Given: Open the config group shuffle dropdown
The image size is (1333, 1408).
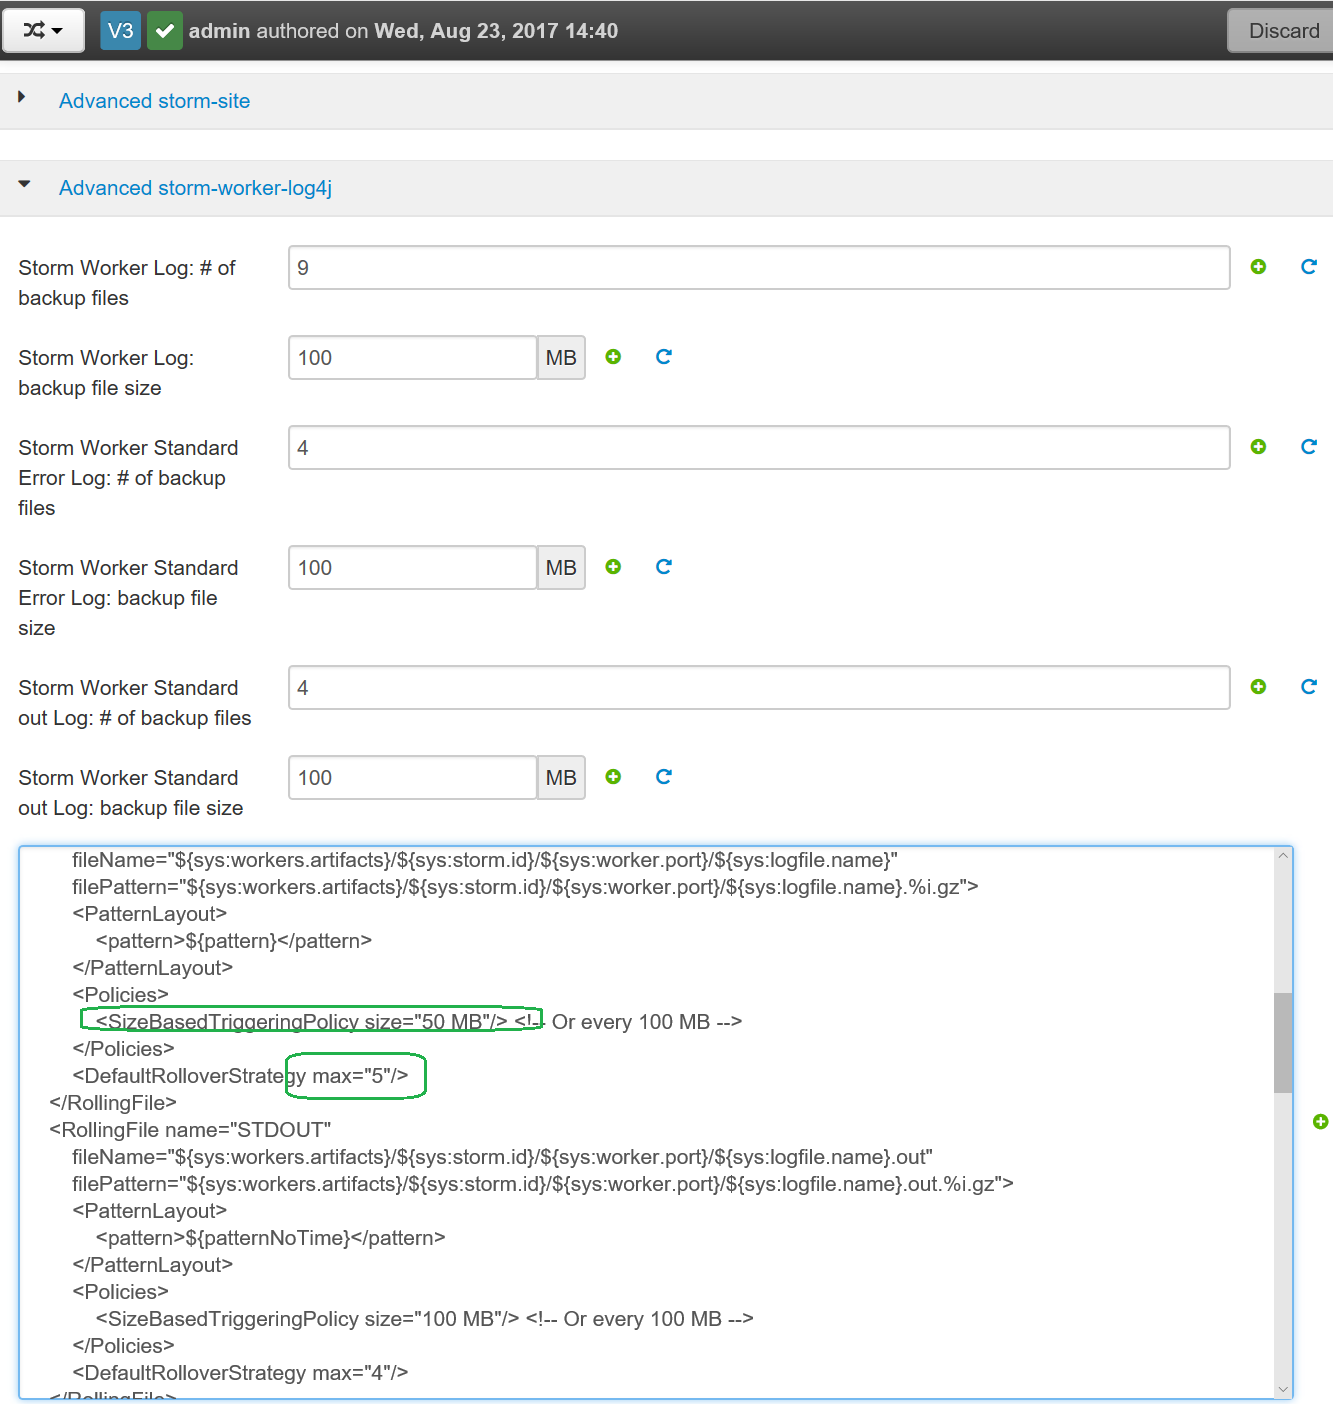Looking at the screenshot, I should coord(42,31).
